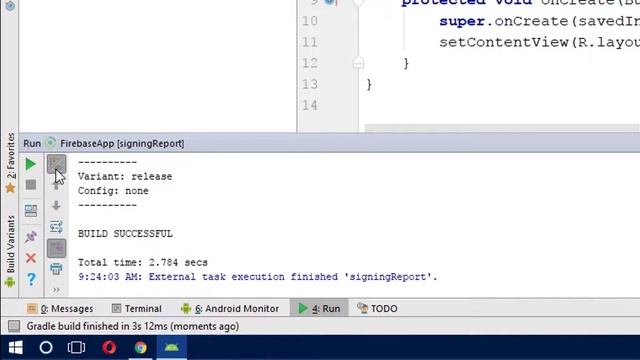Collapse the onCreate method fold marker at line 12
The height and width of the screenshot is (360, 640).
click(x=358, y=63)
